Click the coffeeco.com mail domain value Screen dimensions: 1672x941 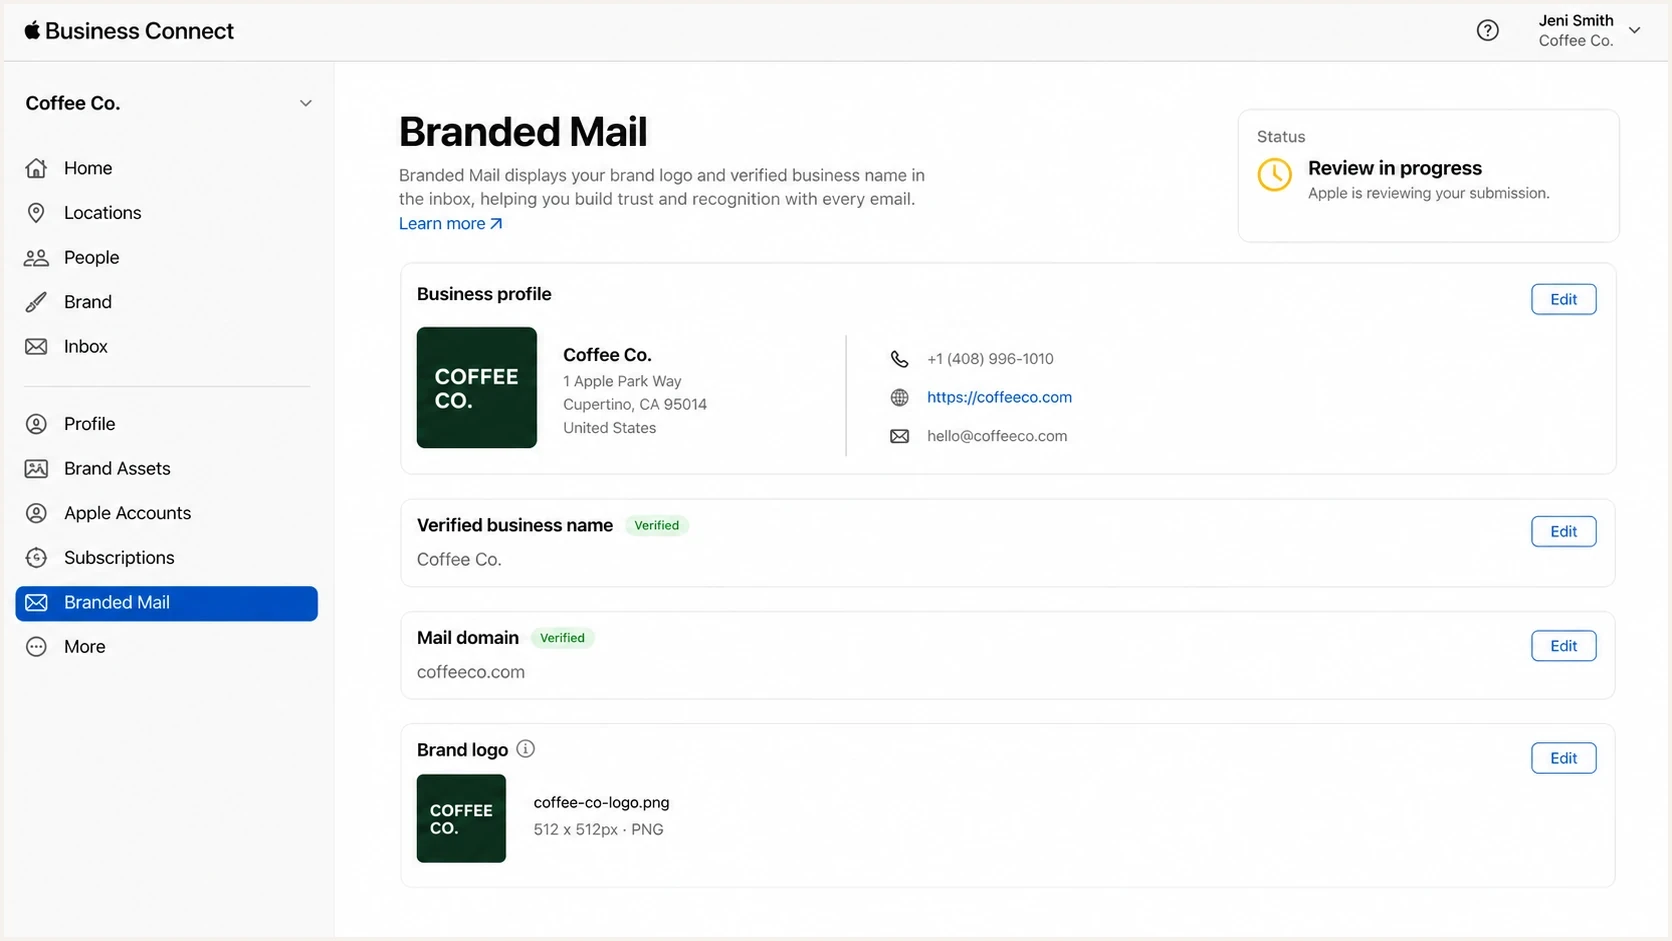471,672
